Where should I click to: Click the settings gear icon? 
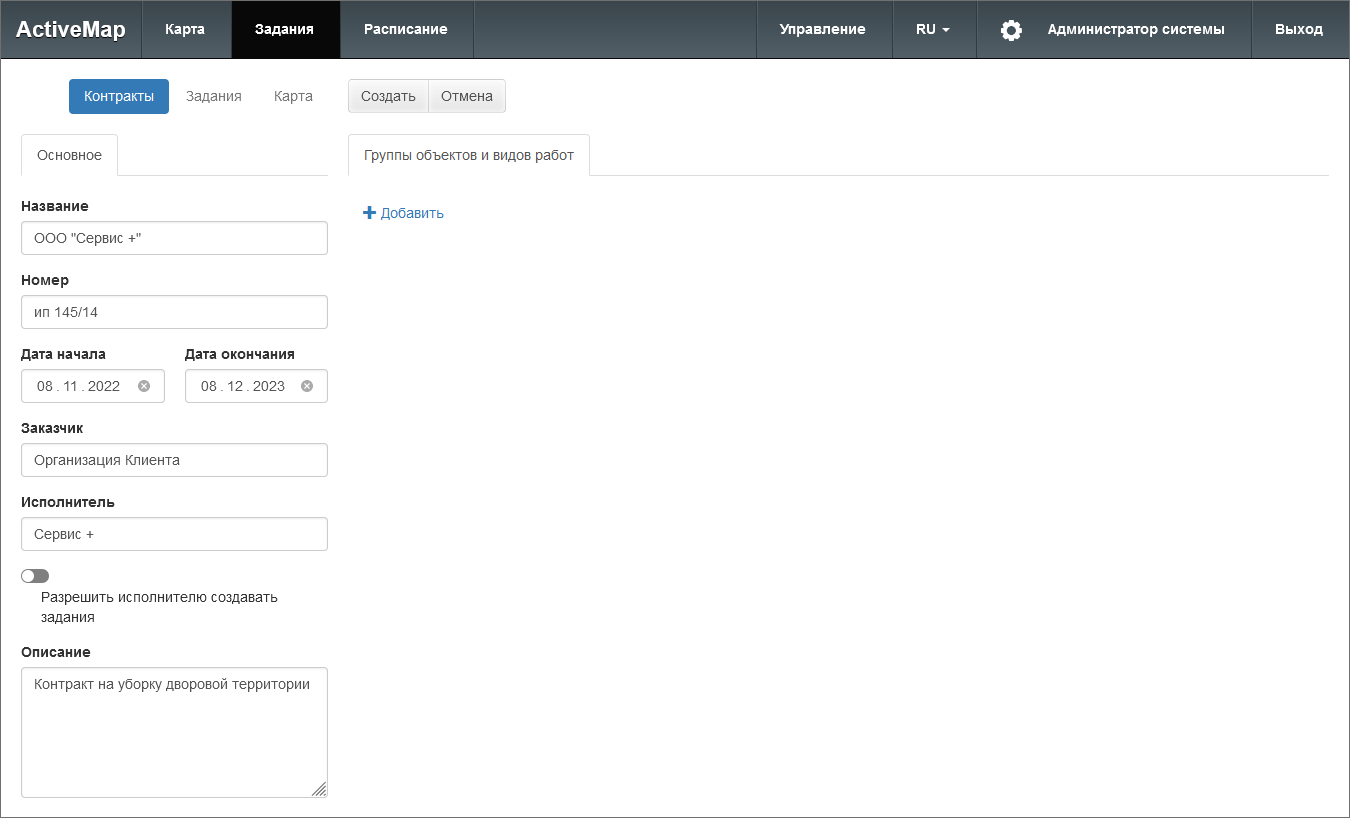click(1011, 30)
